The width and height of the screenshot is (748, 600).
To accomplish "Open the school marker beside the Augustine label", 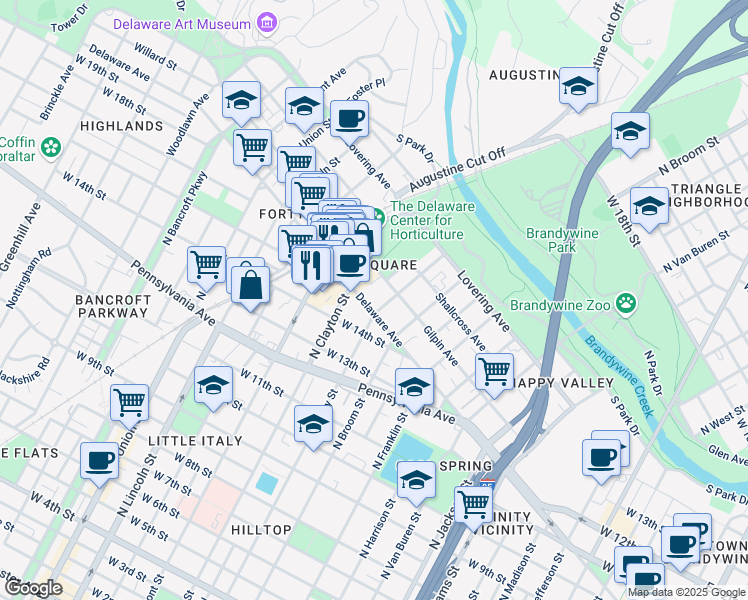I will tap(578, 86).
